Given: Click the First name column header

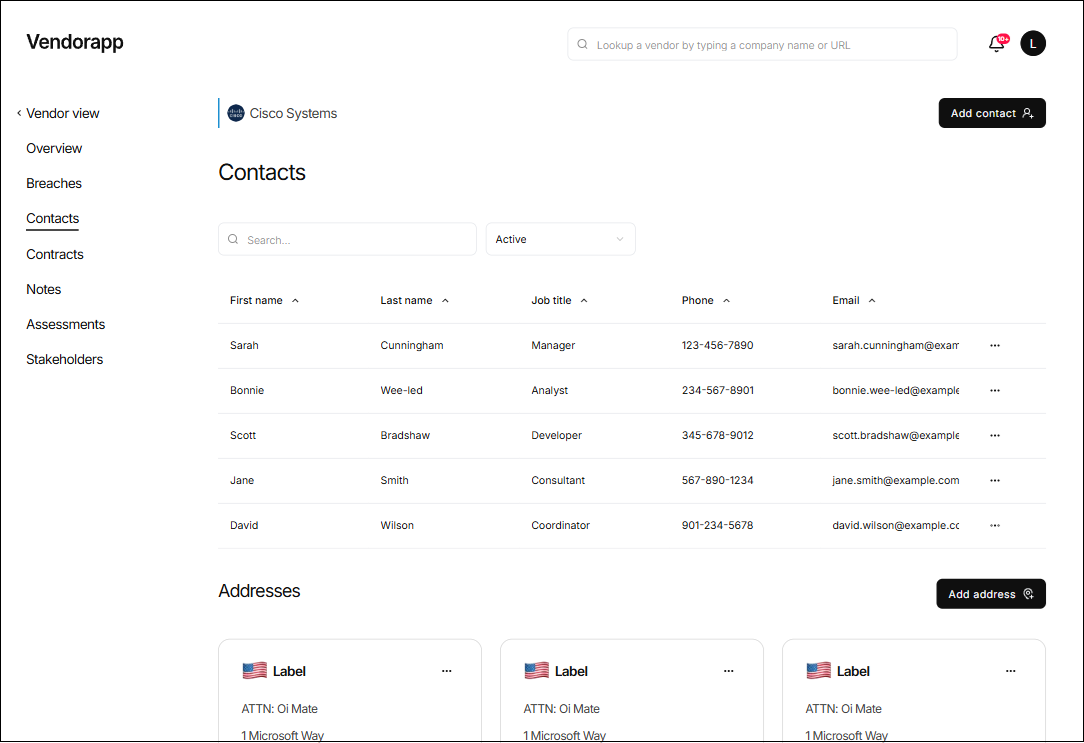Looking at the screenshot, I should click(x=256, y=301).
